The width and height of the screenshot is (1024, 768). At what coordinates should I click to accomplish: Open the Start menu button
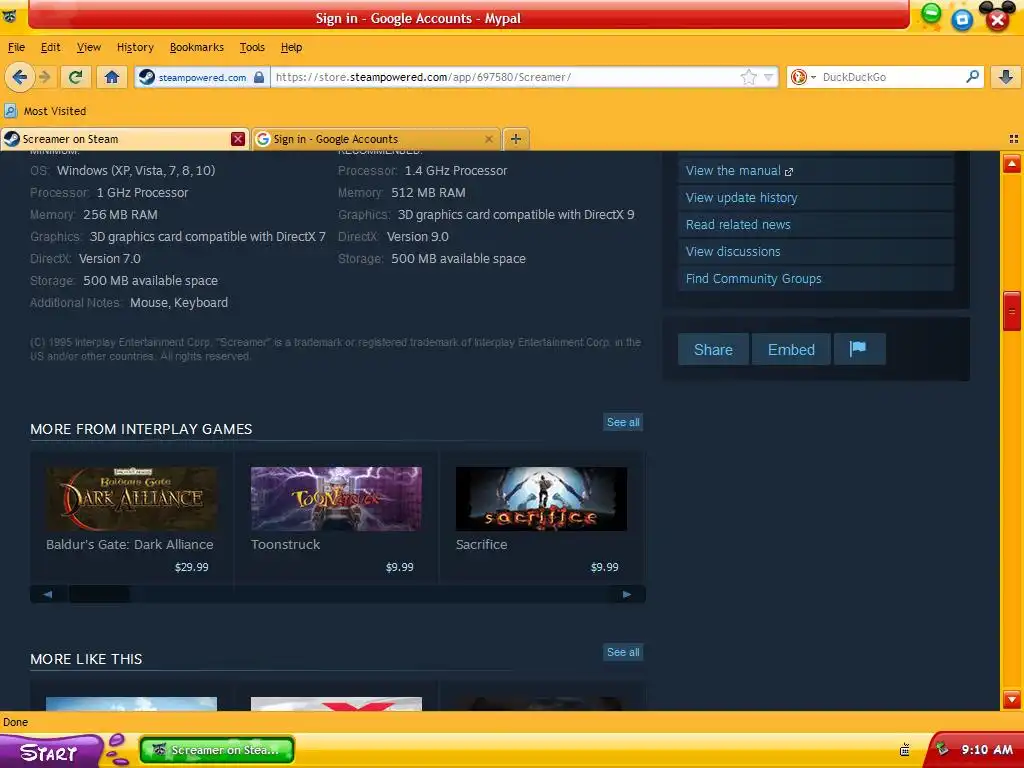[x=51, y=751]
